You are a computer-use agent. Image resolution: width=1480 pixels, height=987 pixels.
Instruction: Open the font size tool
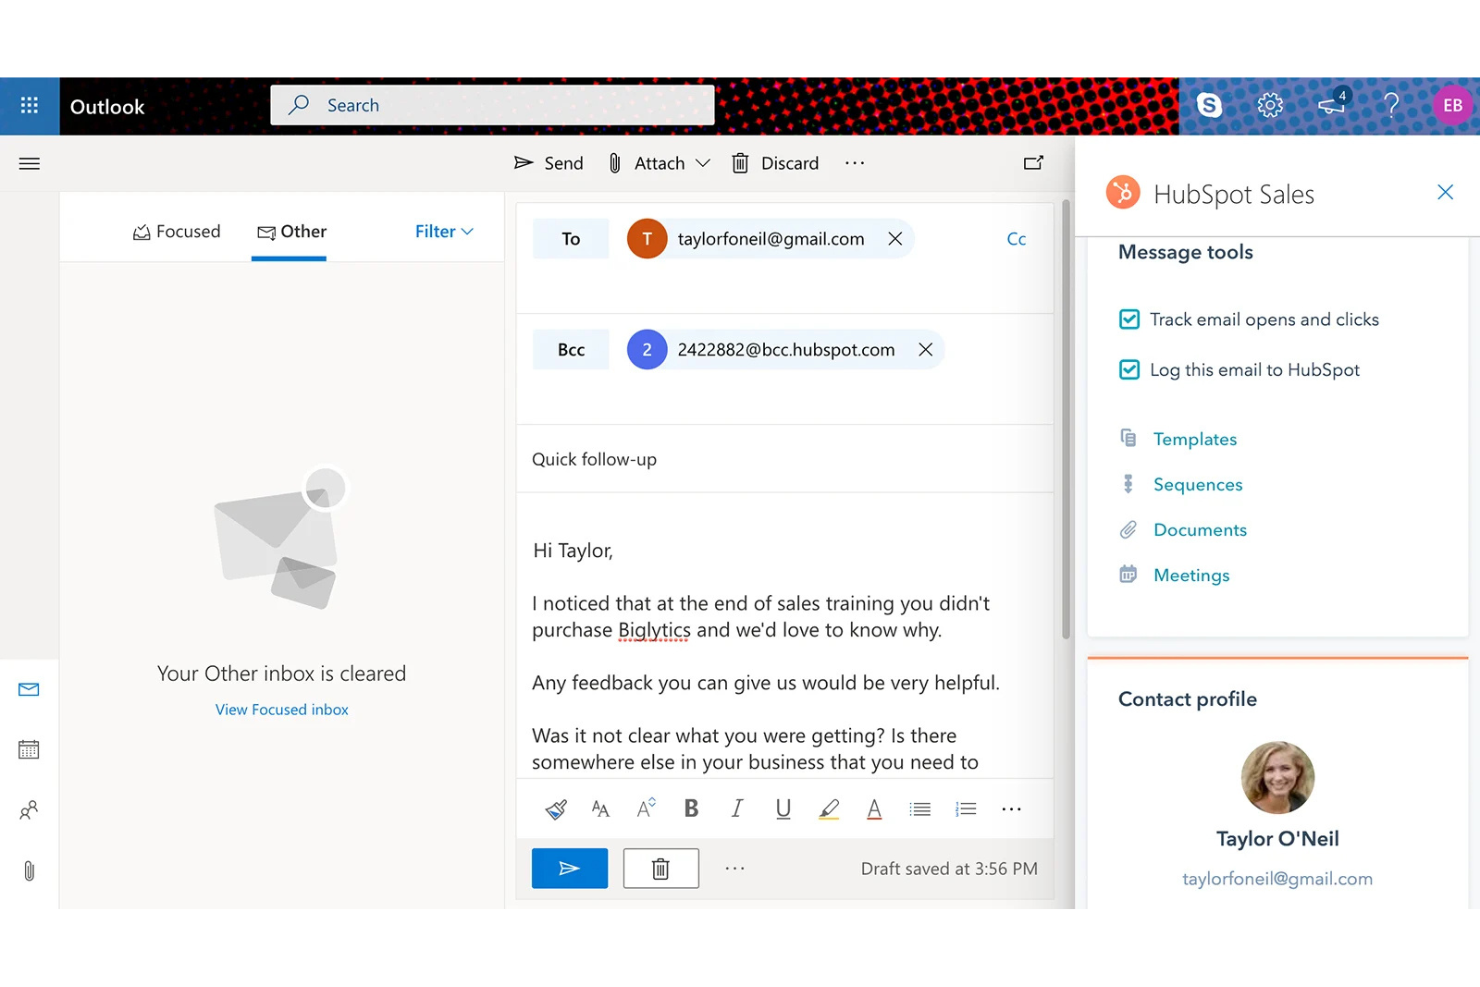point(600,809)
